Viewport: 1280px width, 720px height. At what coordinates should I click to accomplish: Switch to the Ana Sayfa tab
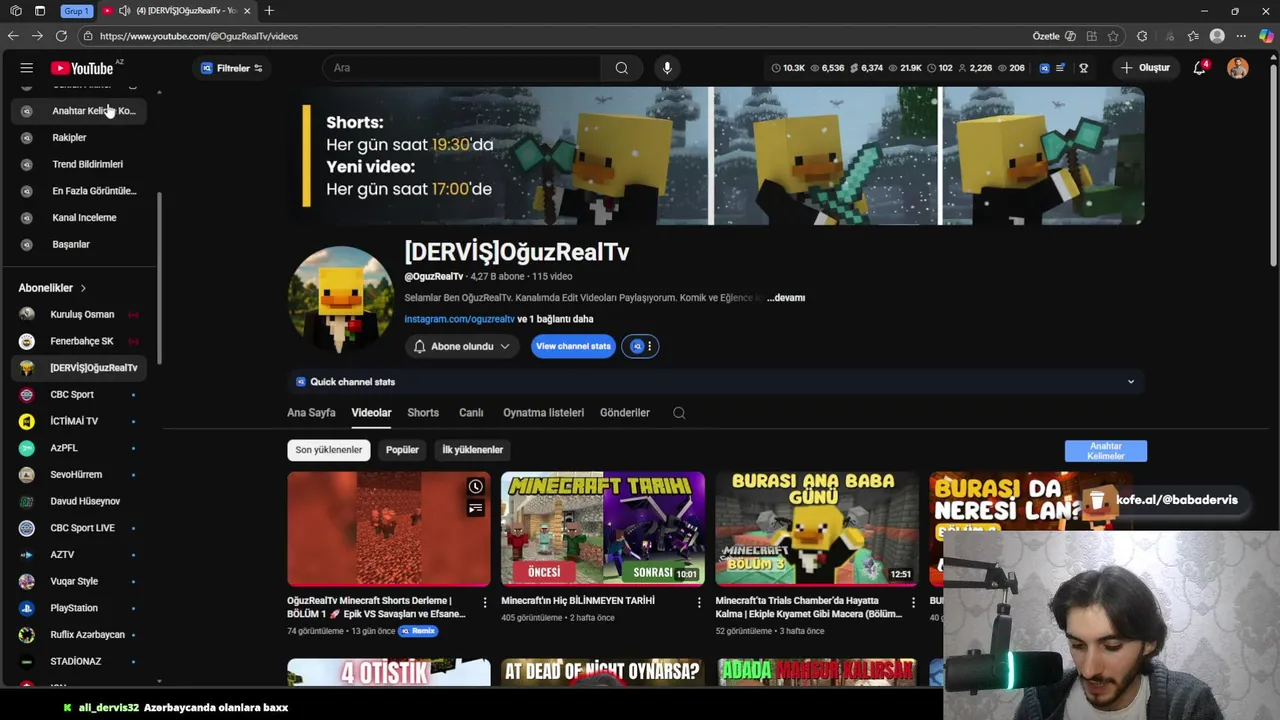[x=311, y=413]
